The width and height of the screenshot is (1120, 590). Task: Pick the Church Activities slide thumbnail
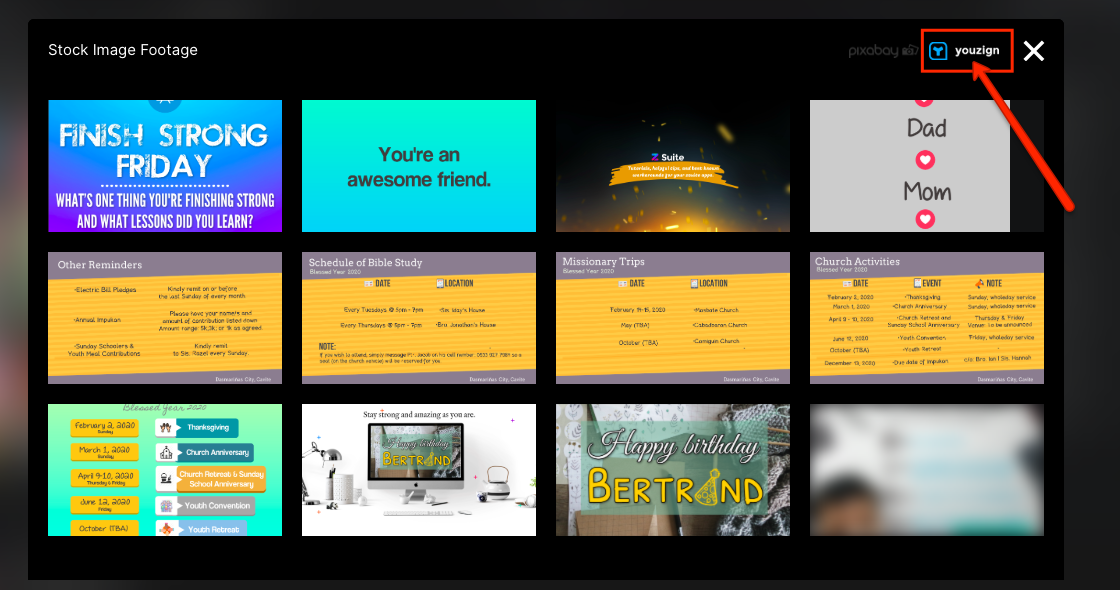(x=926, y=318)
